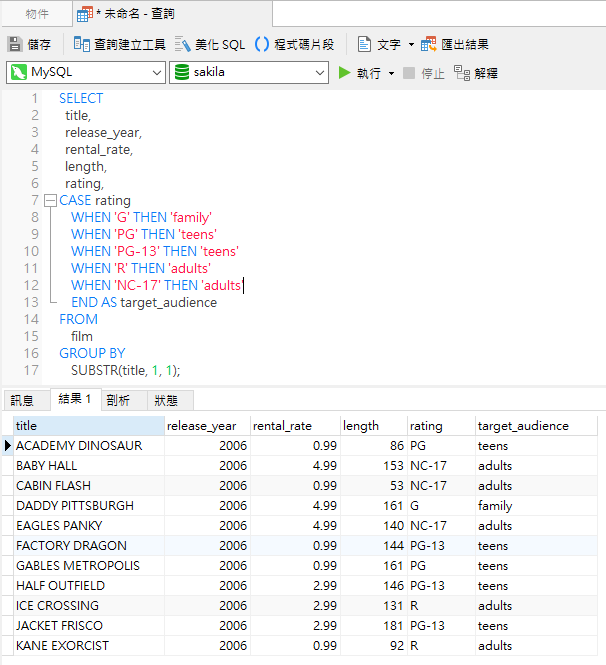Run query with green 執行 arrow
The width and height of the screenshot is (606, 665).
point(344,73)
